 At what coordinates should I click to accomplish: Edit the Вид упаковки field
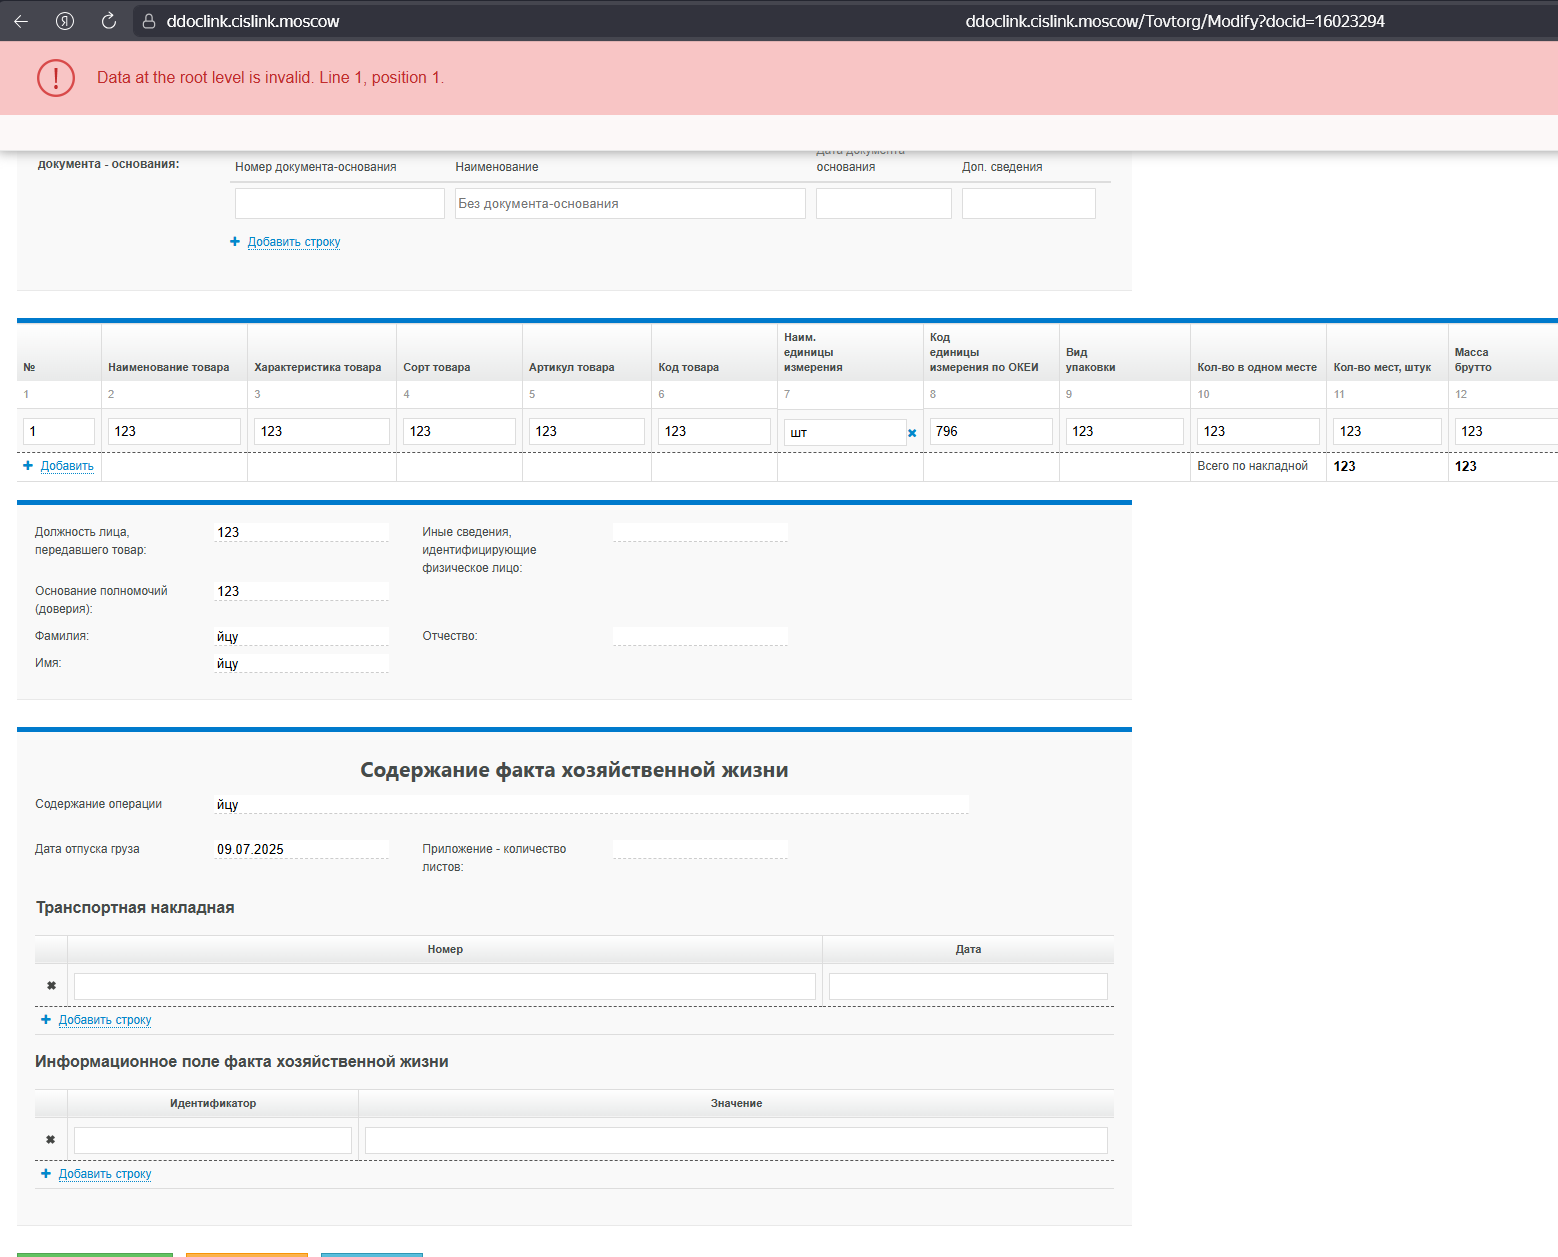click(x=1125, y=431)
